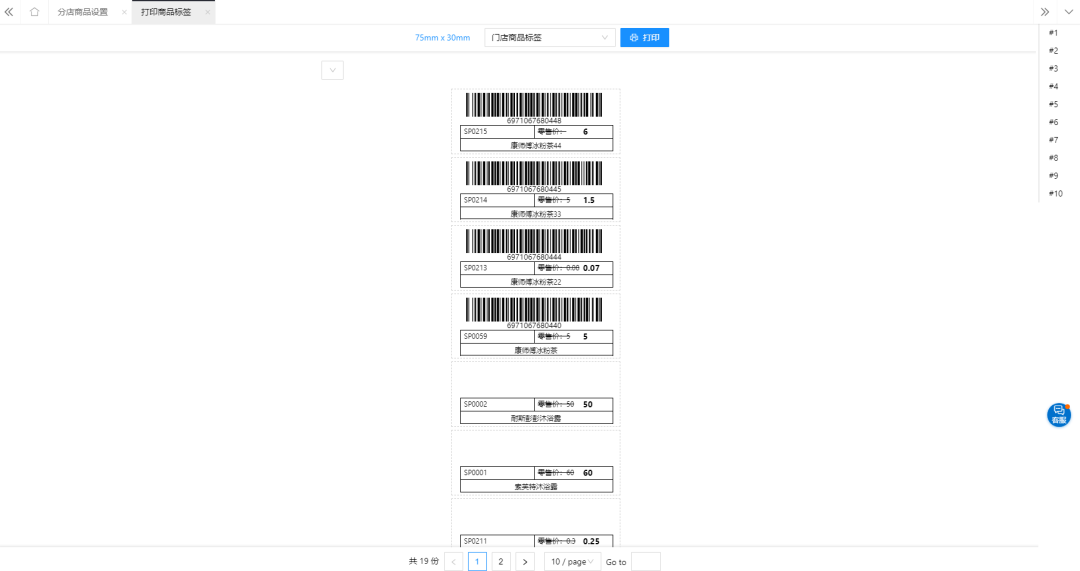
Task: Switch to the 分店商品设置 tab
Action: pos(82,12)
